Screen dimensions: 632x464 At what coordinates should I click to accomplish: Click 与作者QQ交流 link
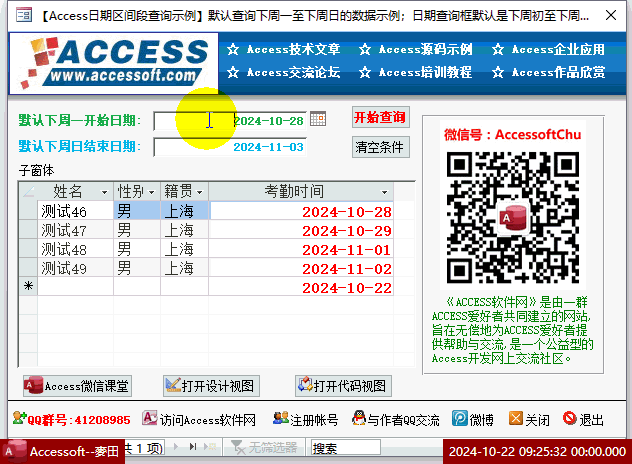(x=395, y=420)
